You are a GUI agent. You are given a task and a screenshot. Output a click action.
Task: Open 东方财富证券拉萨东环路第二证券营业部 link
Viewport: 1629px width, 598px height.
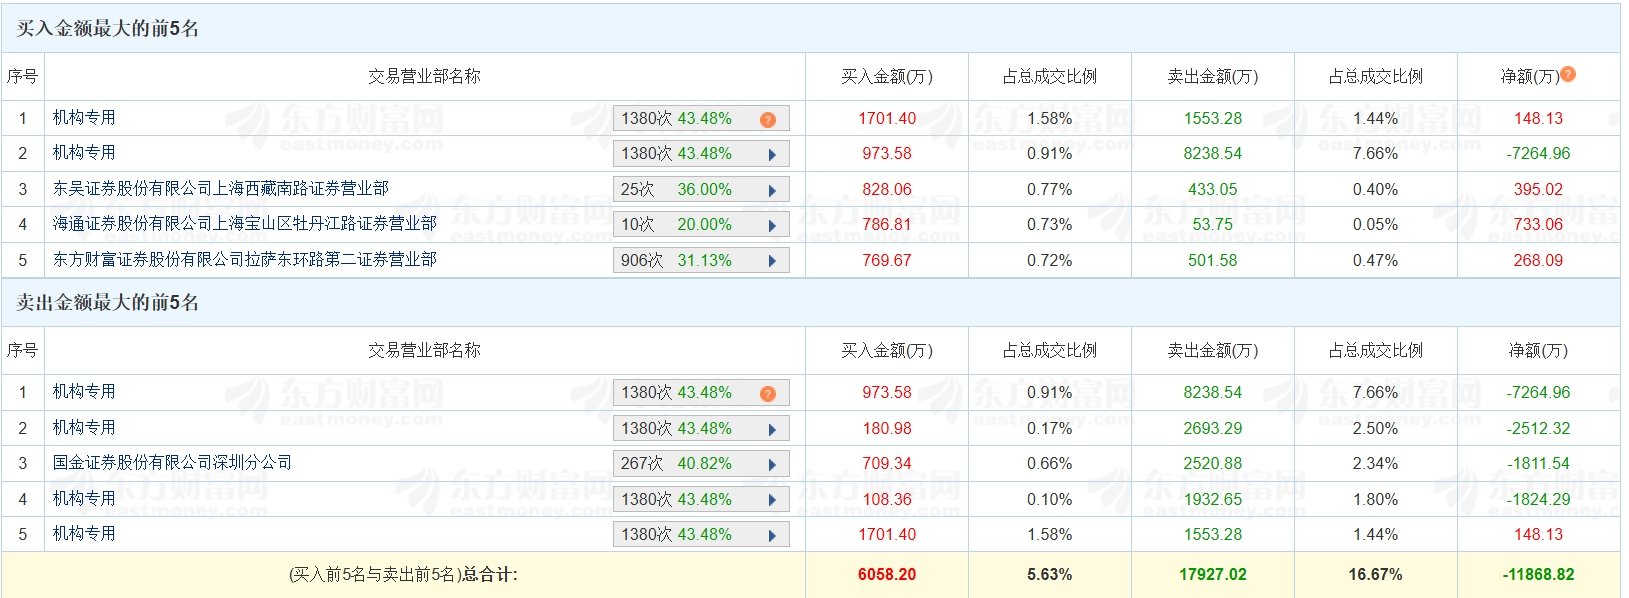245,260
